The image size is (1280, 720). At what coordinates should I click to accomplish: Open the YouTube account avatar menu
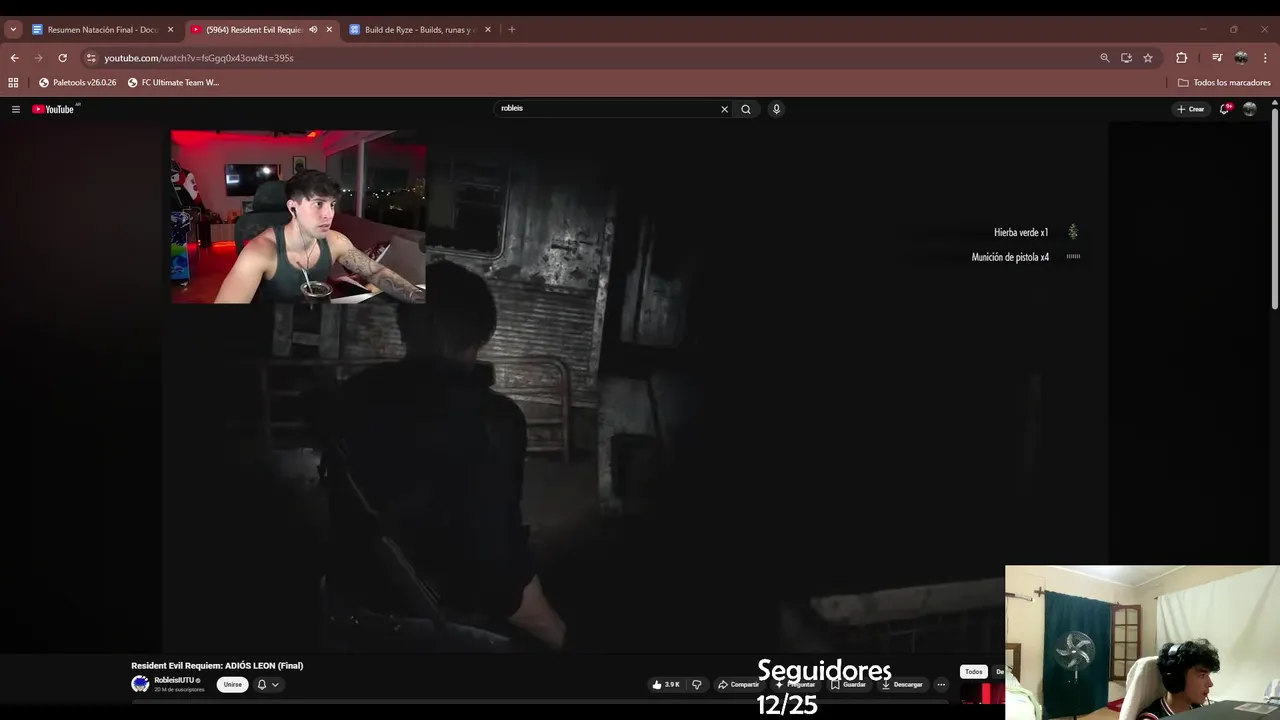1249,109
